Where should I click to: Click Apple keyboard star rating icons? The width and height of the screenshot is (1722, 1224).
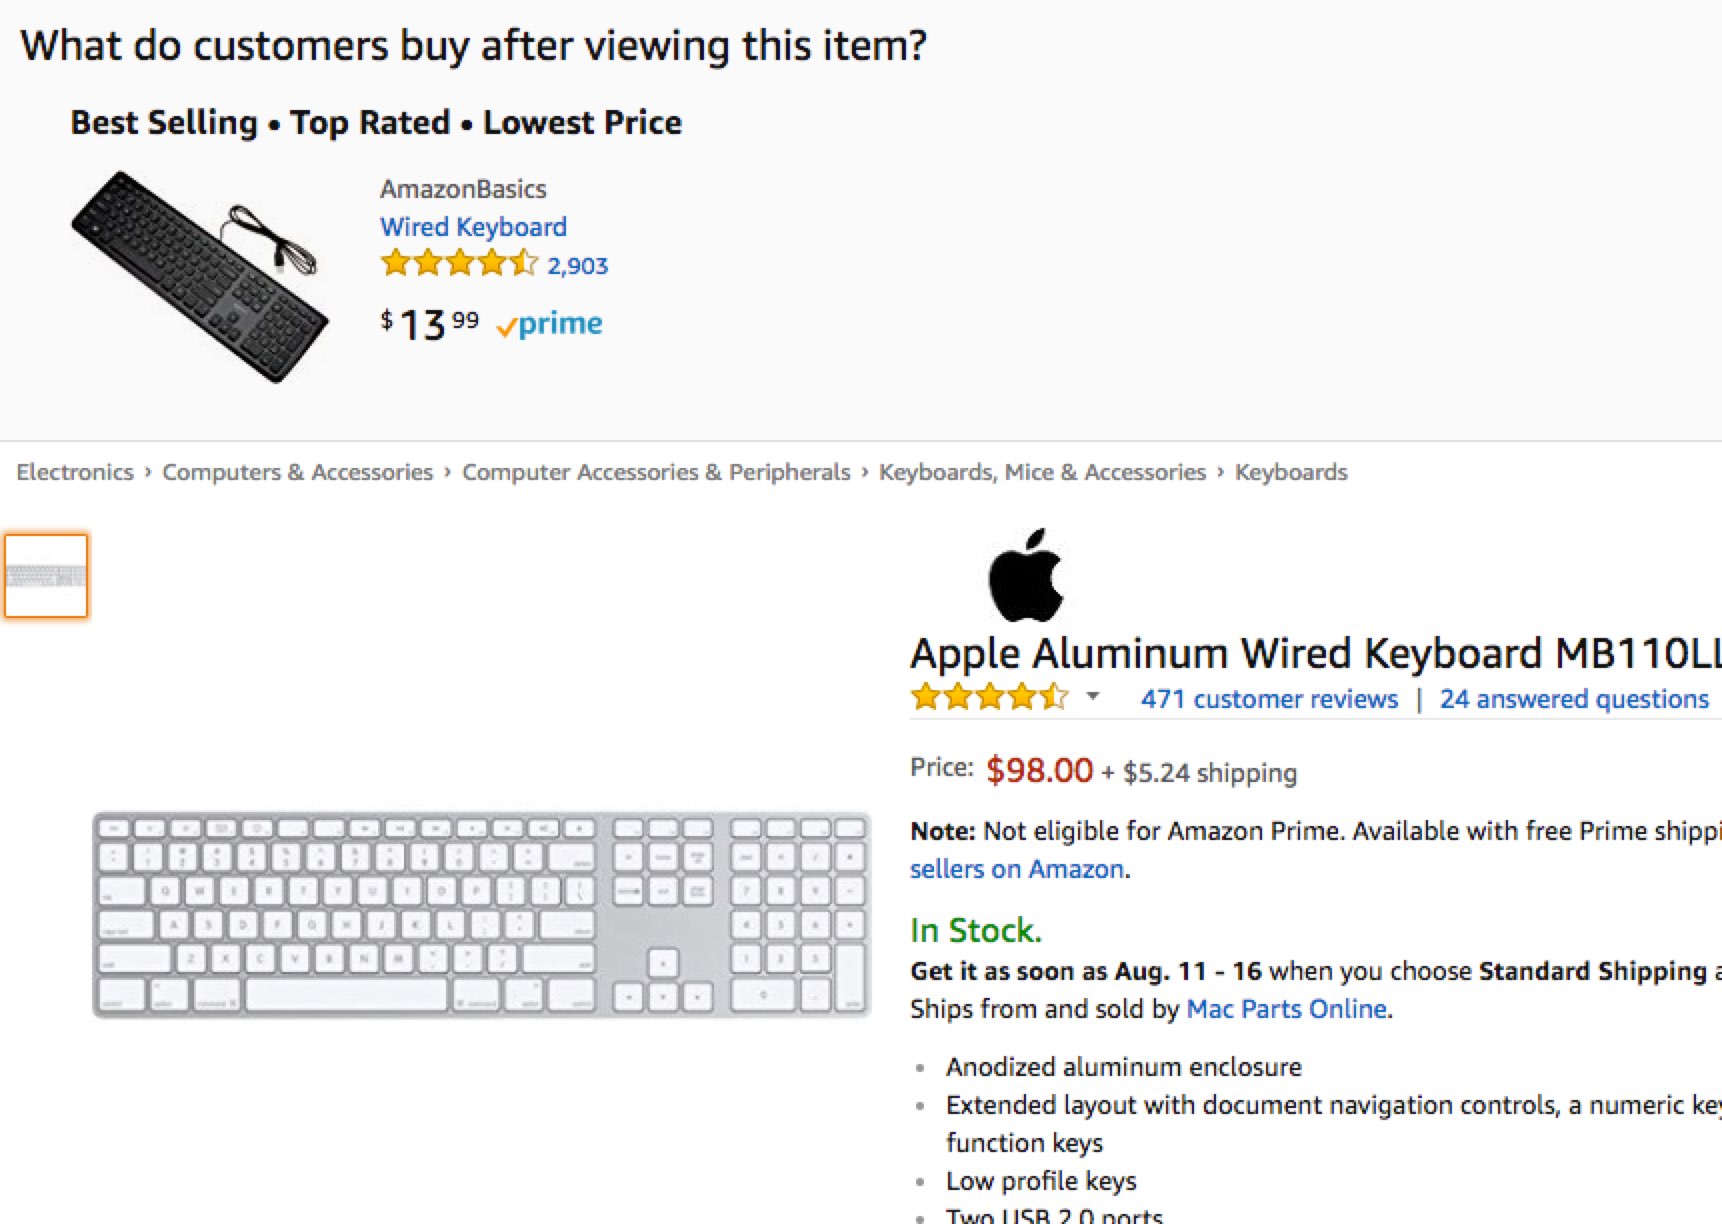[x=989, y=697]
